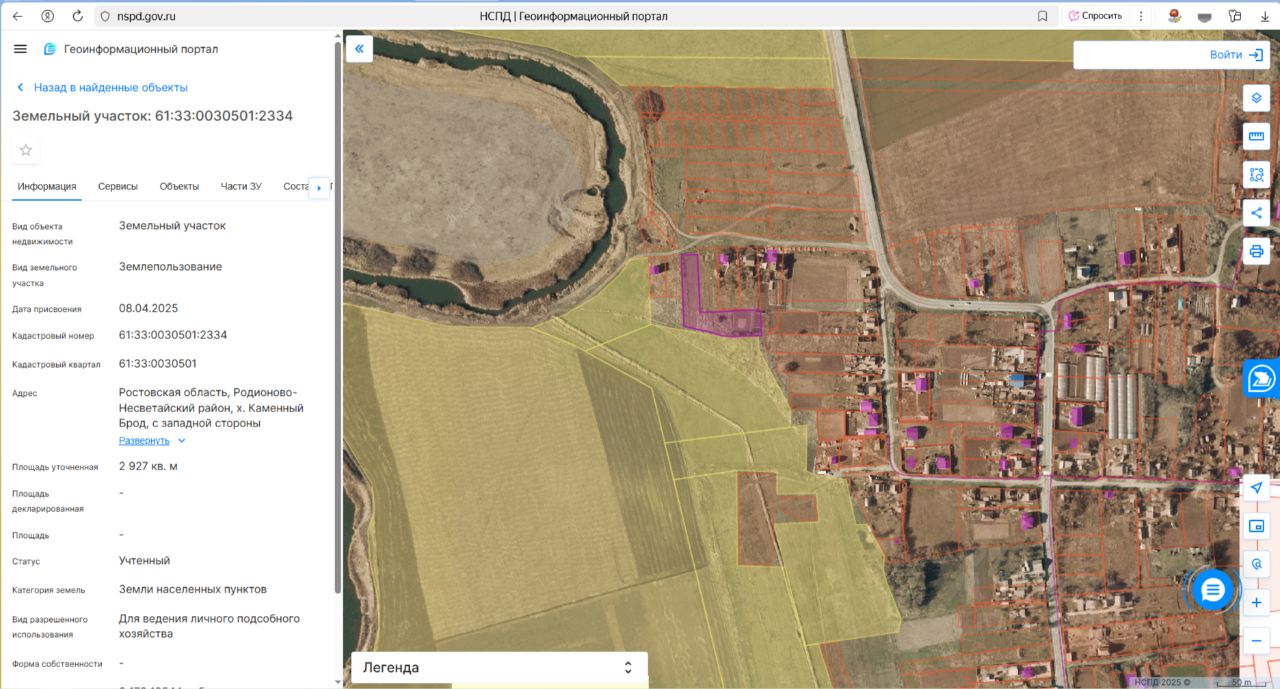Screen dimensions: 1280x689
Task: Click the cadastral quarter value 61:33:0030501
Action: pos(158,364)
